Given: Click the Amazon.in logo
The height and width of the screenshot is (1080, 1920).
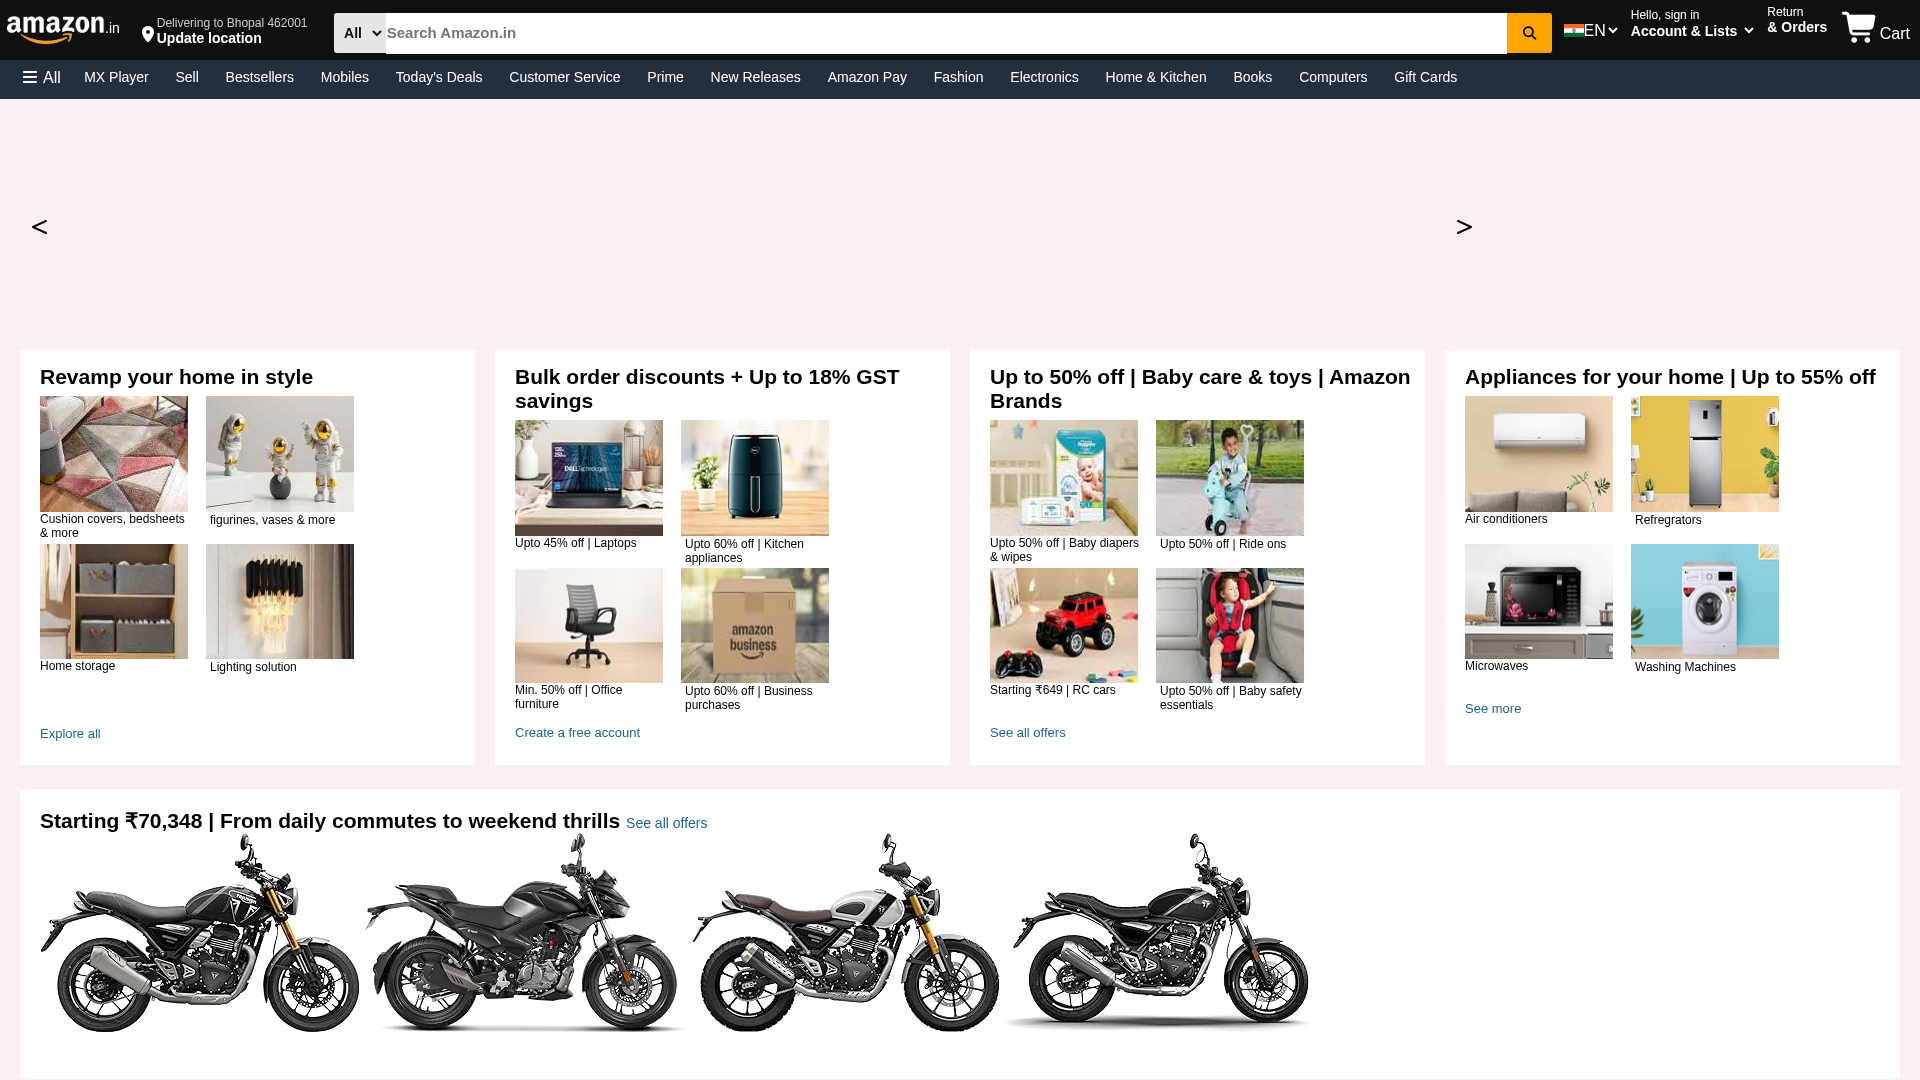Looking at the screenshot, I should (63, 29).
